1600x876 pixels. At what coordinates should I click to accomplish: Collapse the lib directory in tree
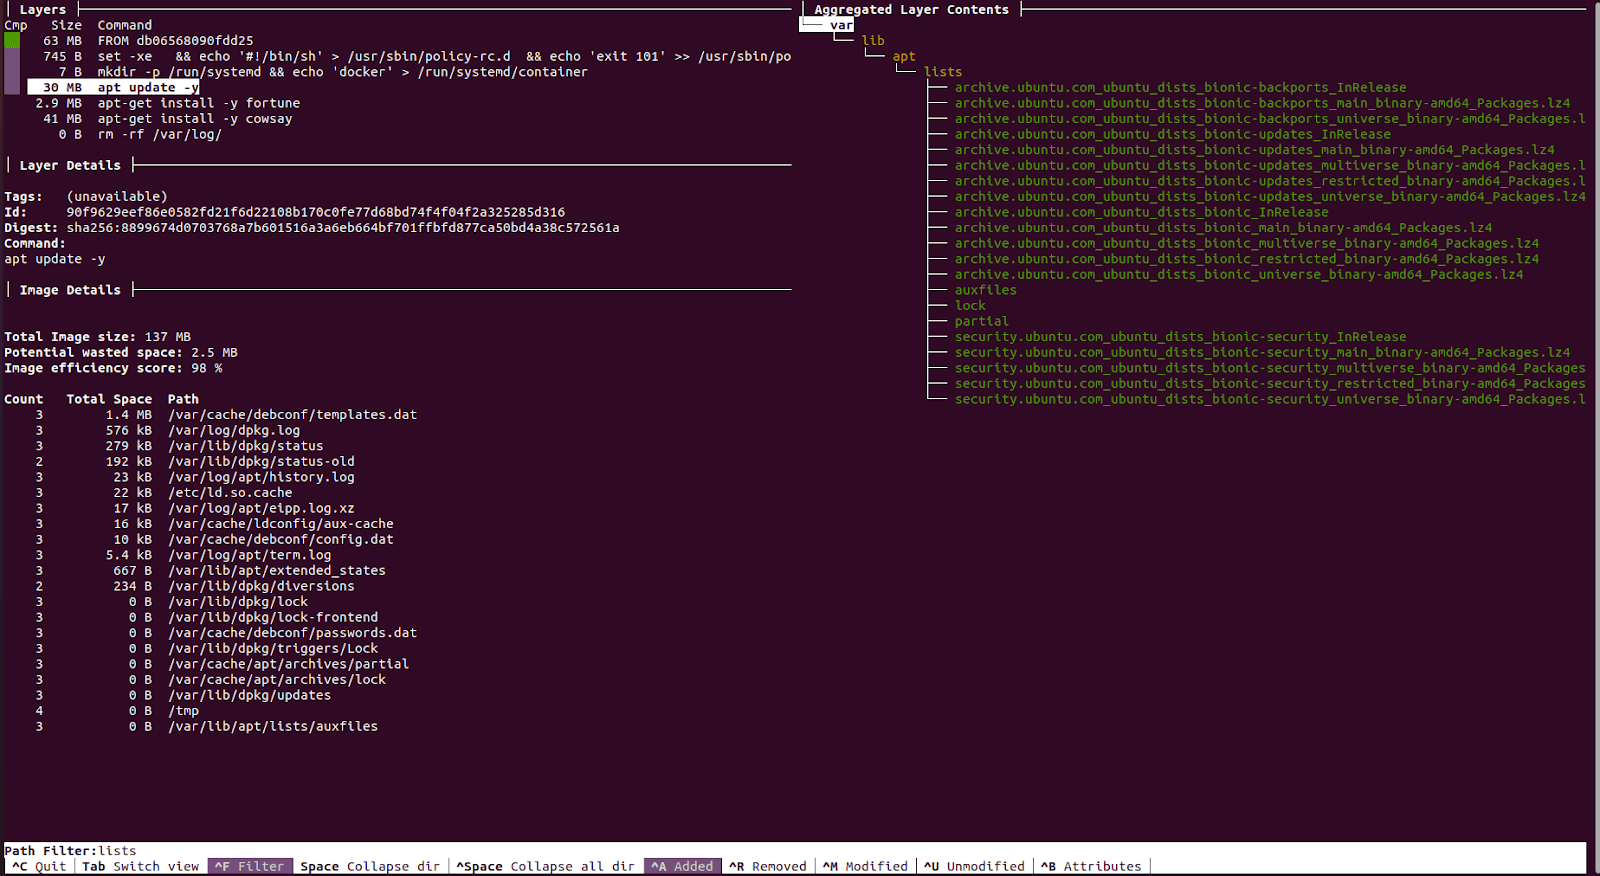873,41
